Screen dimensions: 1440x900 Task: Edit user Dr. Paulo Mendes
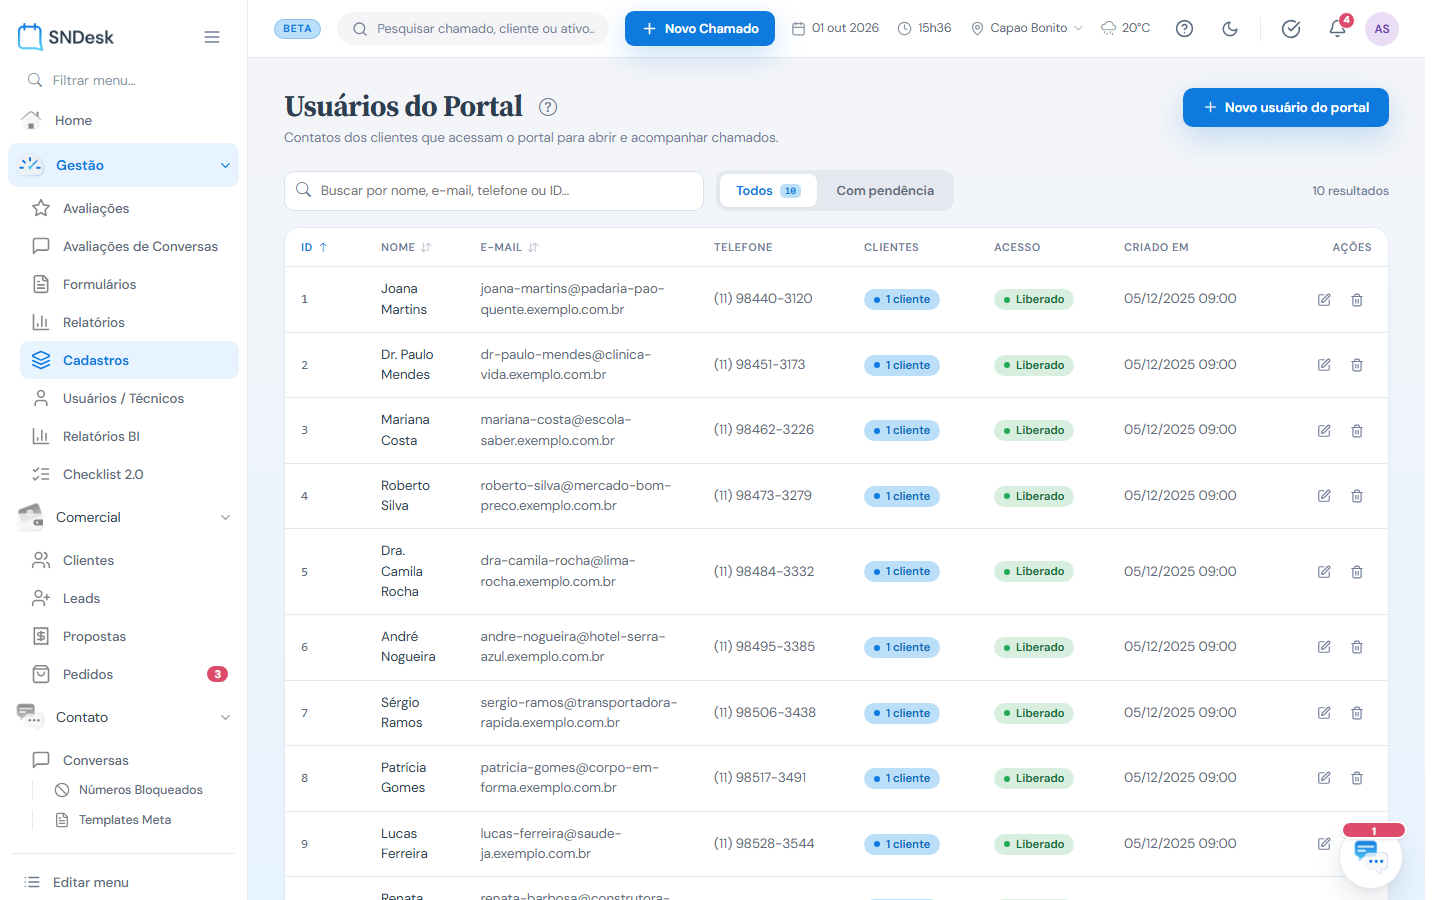coord(1324,365)
